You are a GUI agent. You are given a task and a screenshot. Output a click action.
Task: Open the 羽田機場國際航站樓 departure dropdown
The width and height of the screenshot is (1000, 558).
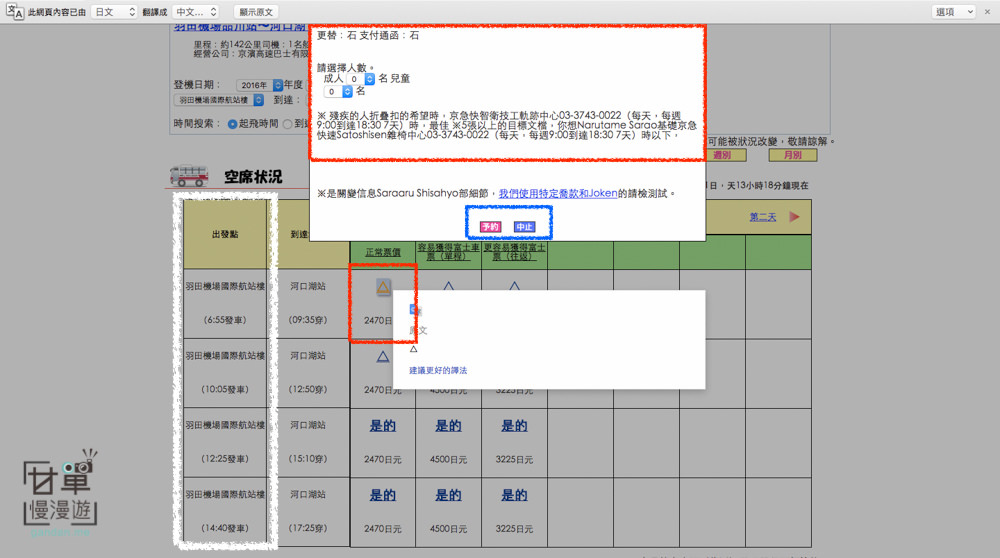[x=219, y=100]
